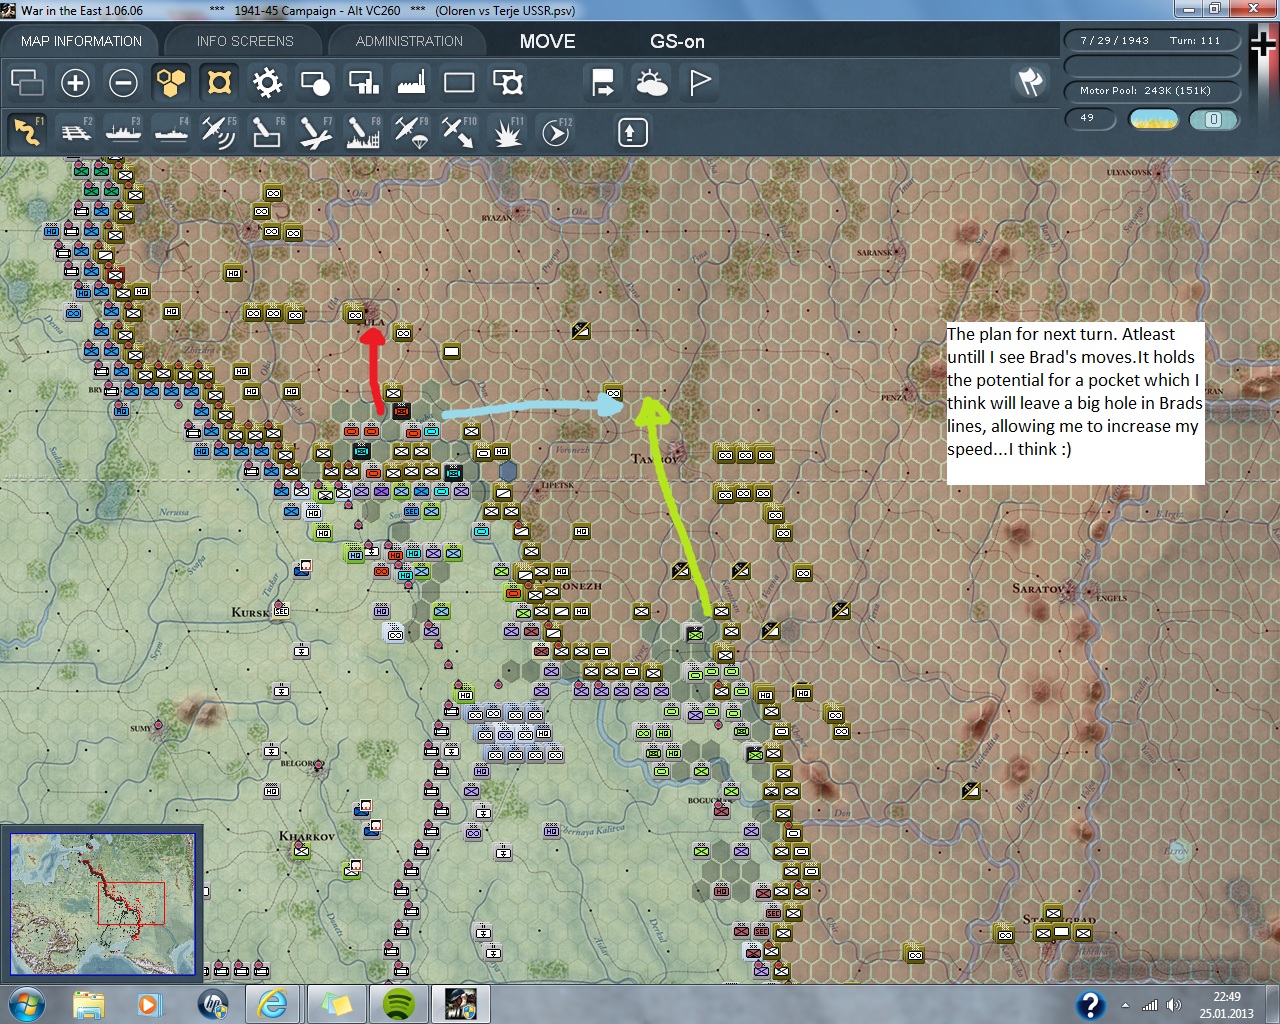Image resolution: width=1280 pixels, height=1024 pixels.
Task: Zoom out with the minus button
Action: [123, 83]
